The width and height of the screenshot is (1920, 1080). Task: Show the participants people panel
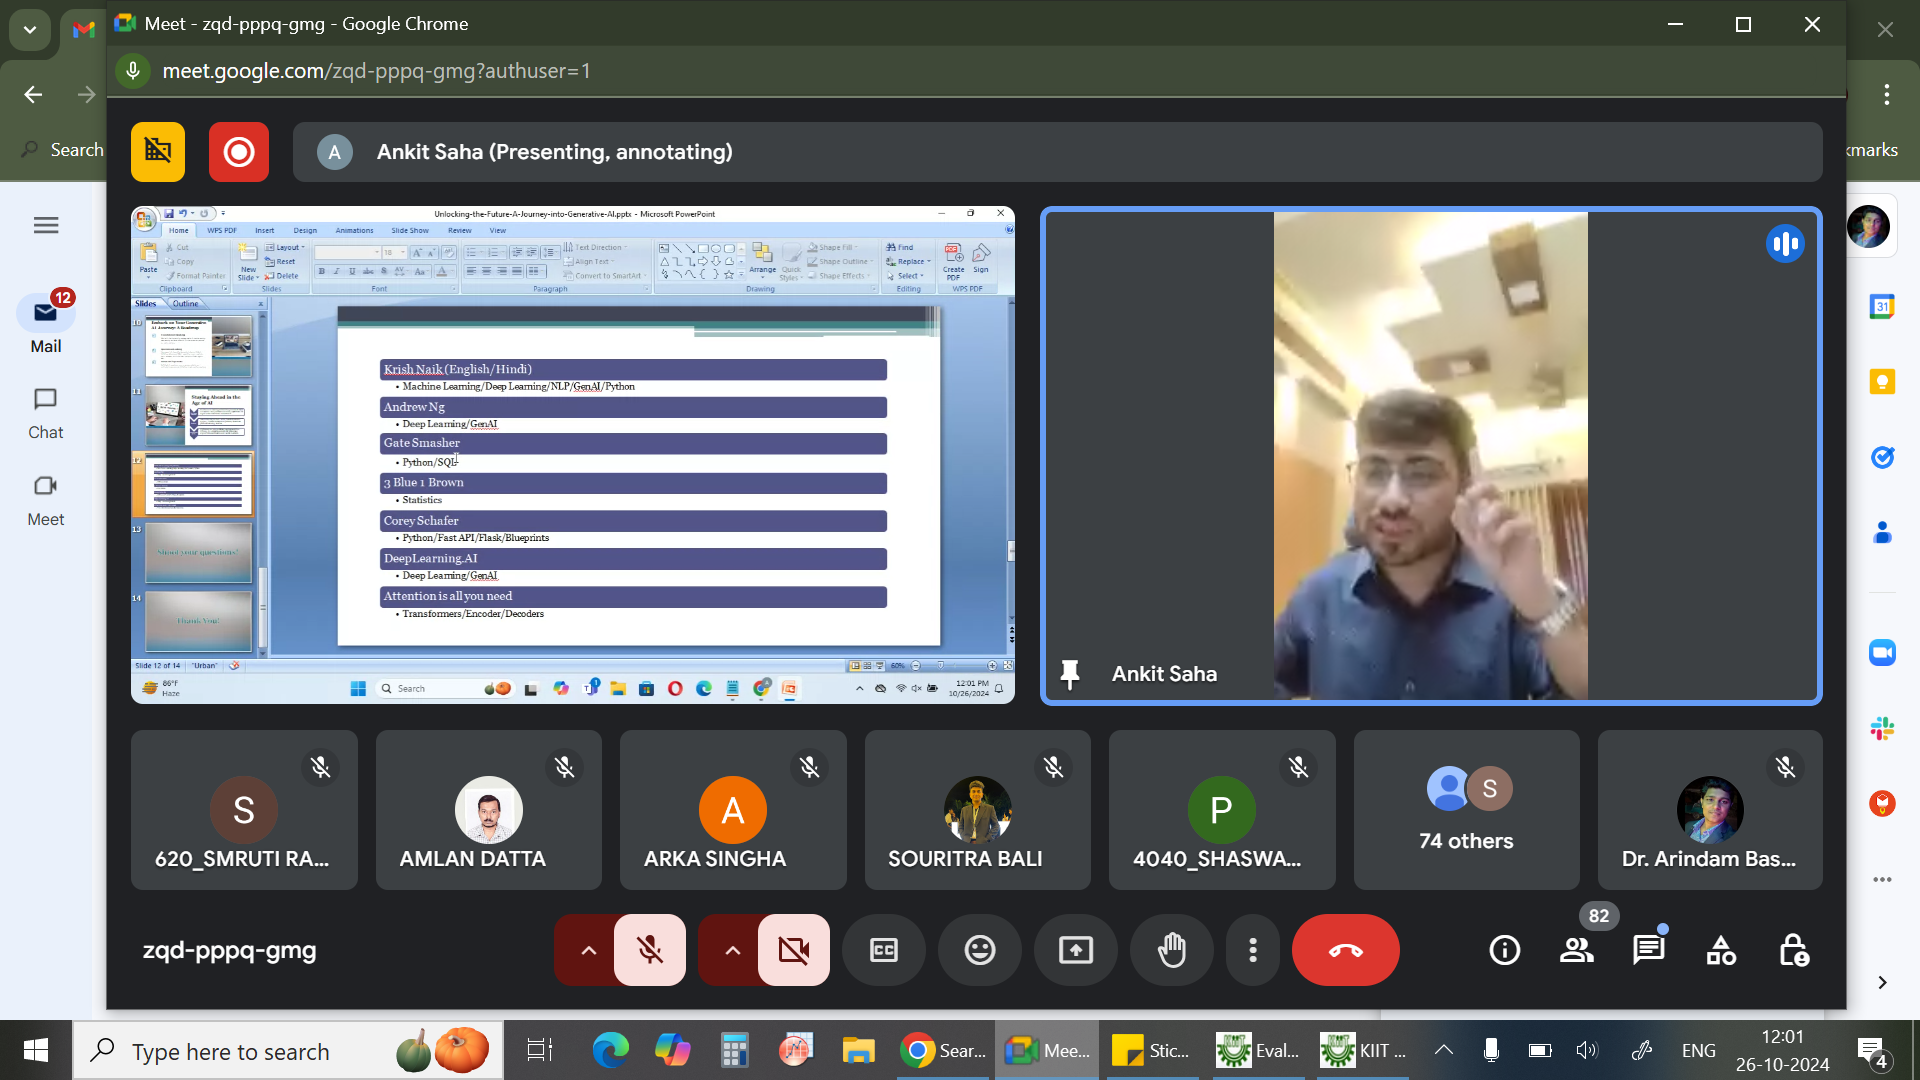(x=1577, y=950)
